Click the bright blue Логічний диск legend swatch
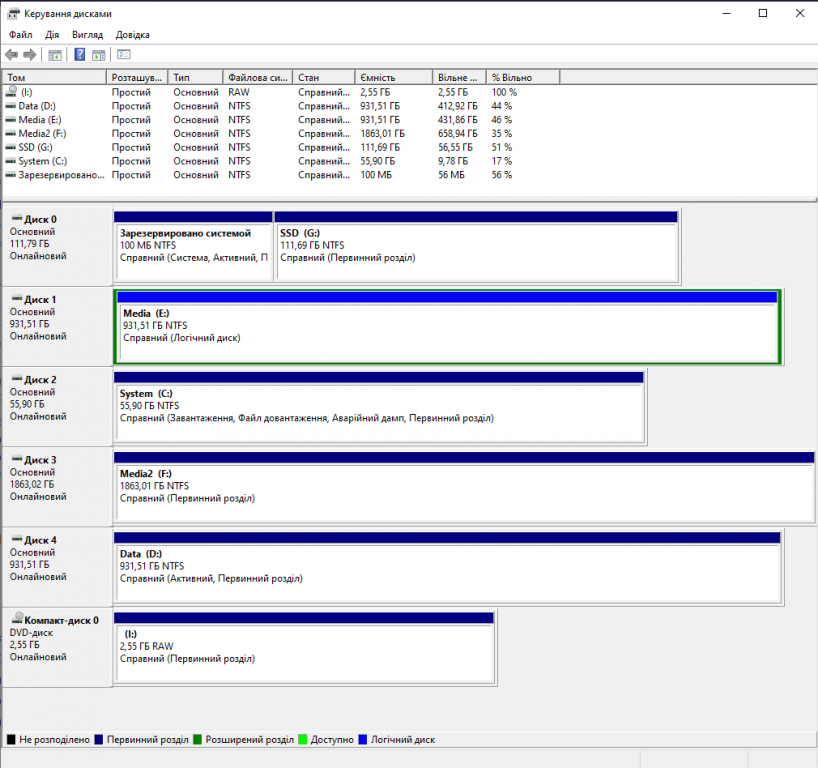Screen dimensions: 818x768 pos(363,739)
